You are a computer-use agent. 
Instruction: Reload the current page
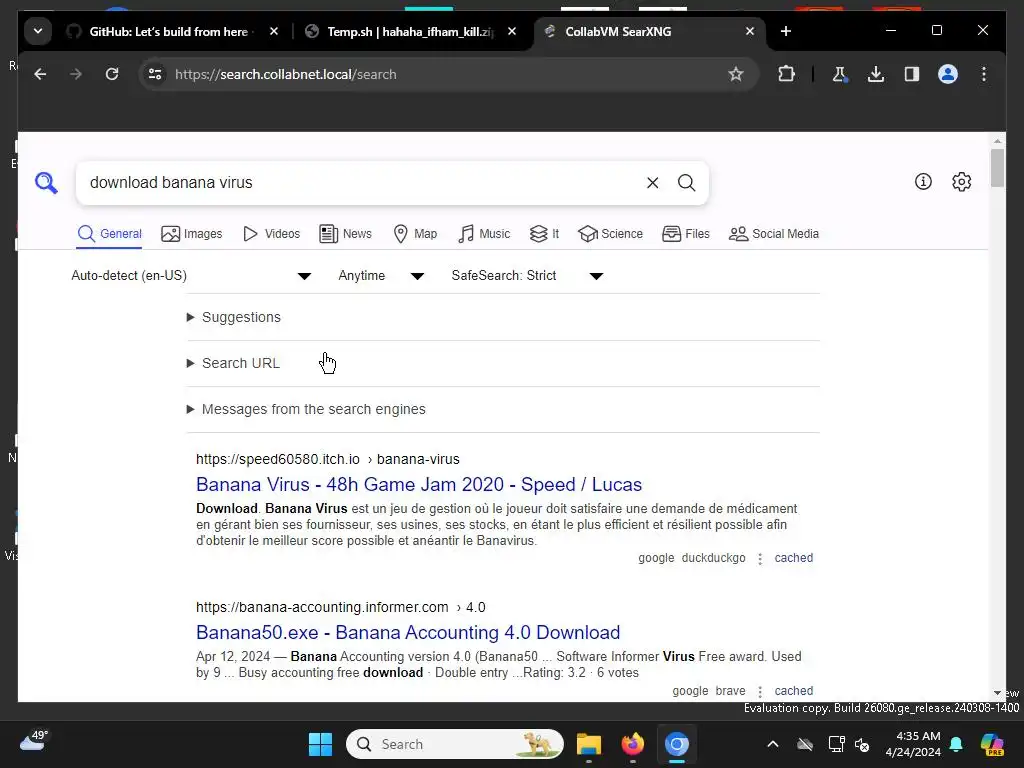coord(112,74)
